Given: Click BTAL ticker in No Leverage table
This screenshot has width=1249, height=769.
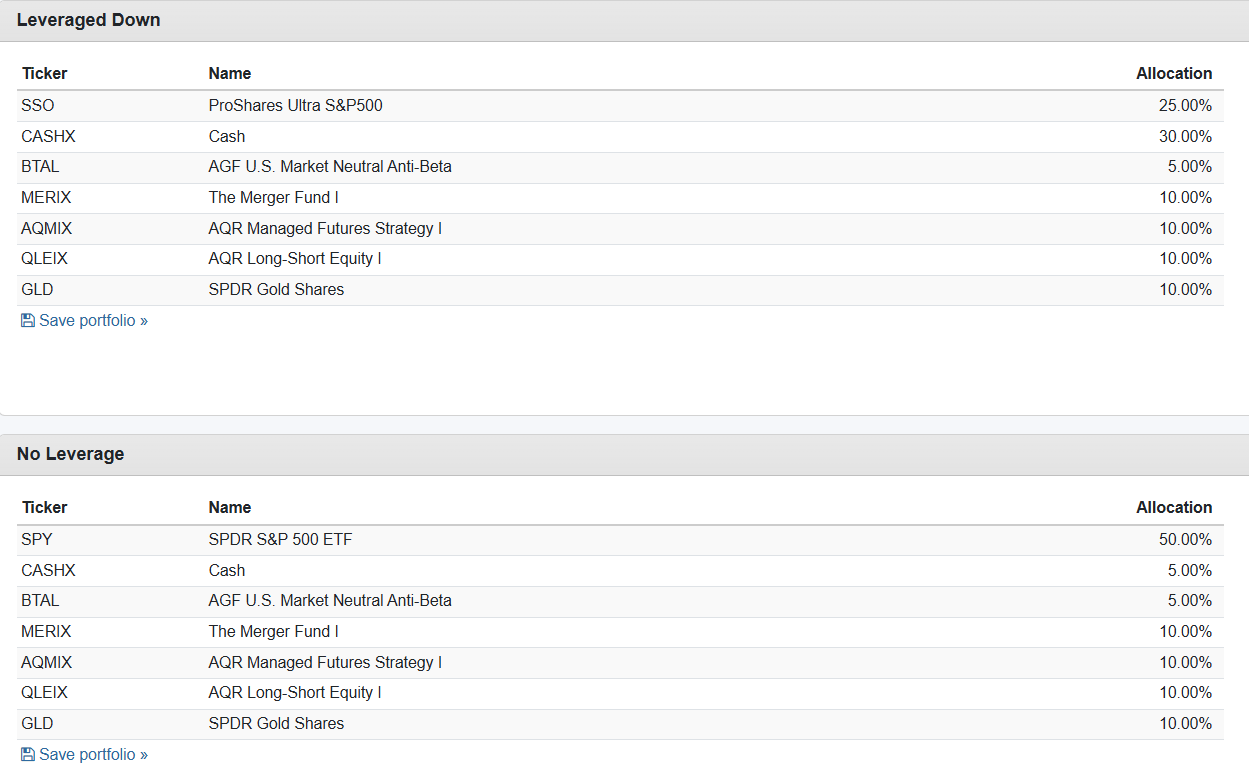Looking at the screenshot, I should pyautogui.click(x=40, y=600).
